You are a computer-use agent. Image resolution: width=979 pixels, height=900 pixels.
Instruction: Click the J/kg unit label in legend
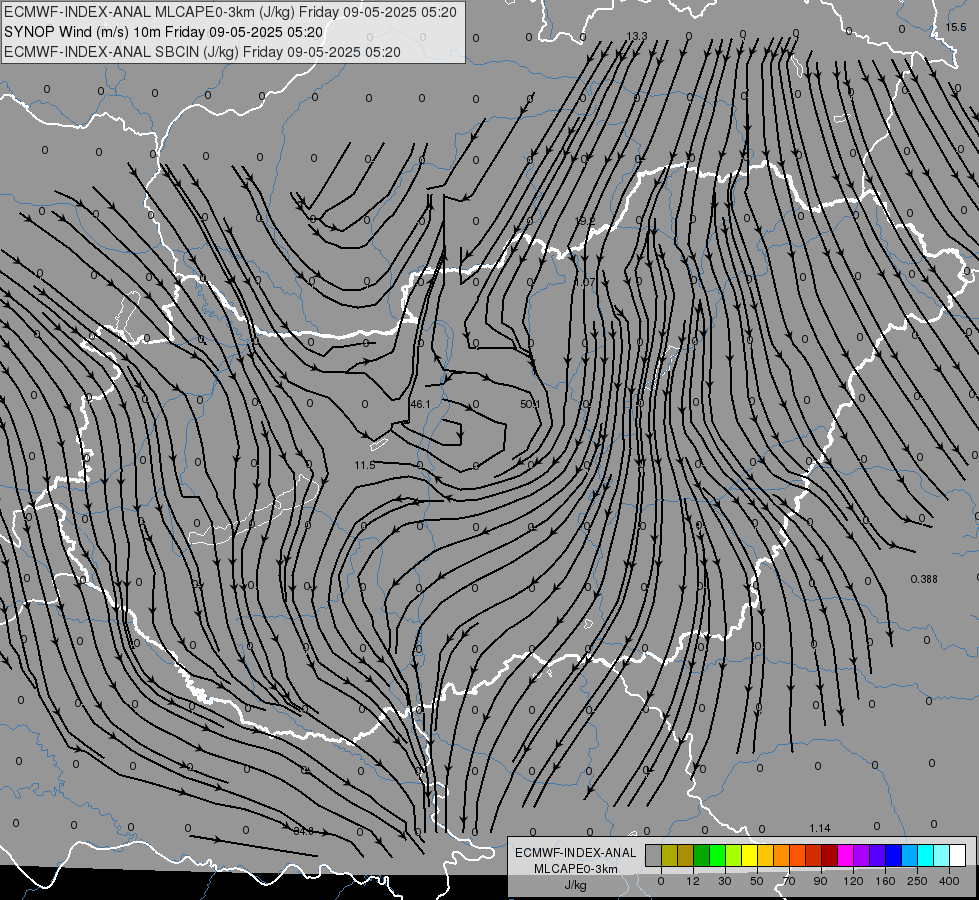(x=576, y=885)
